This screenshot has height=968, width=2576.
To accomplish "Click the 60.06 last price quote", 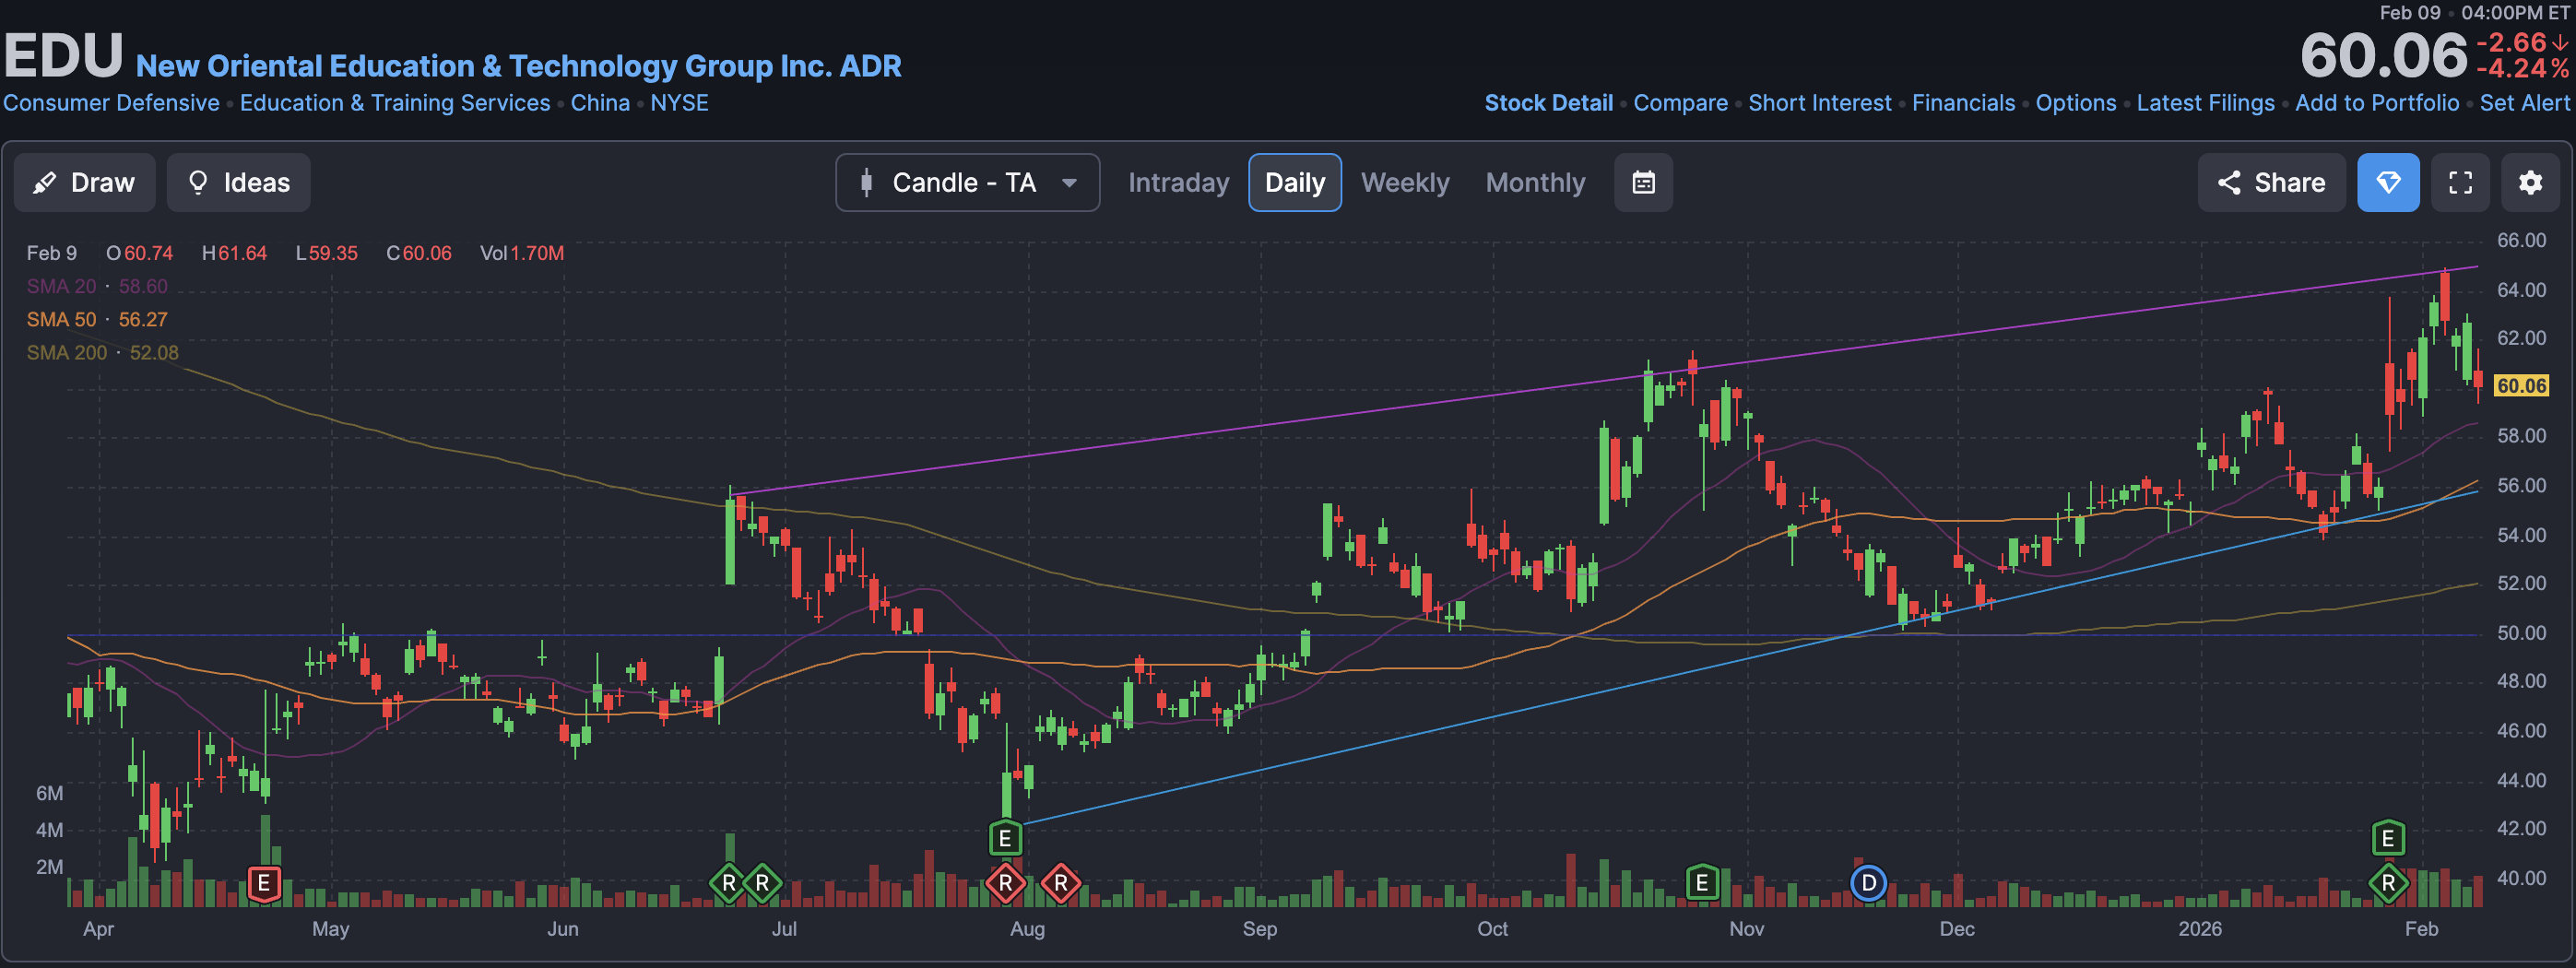I will 2383,55.
